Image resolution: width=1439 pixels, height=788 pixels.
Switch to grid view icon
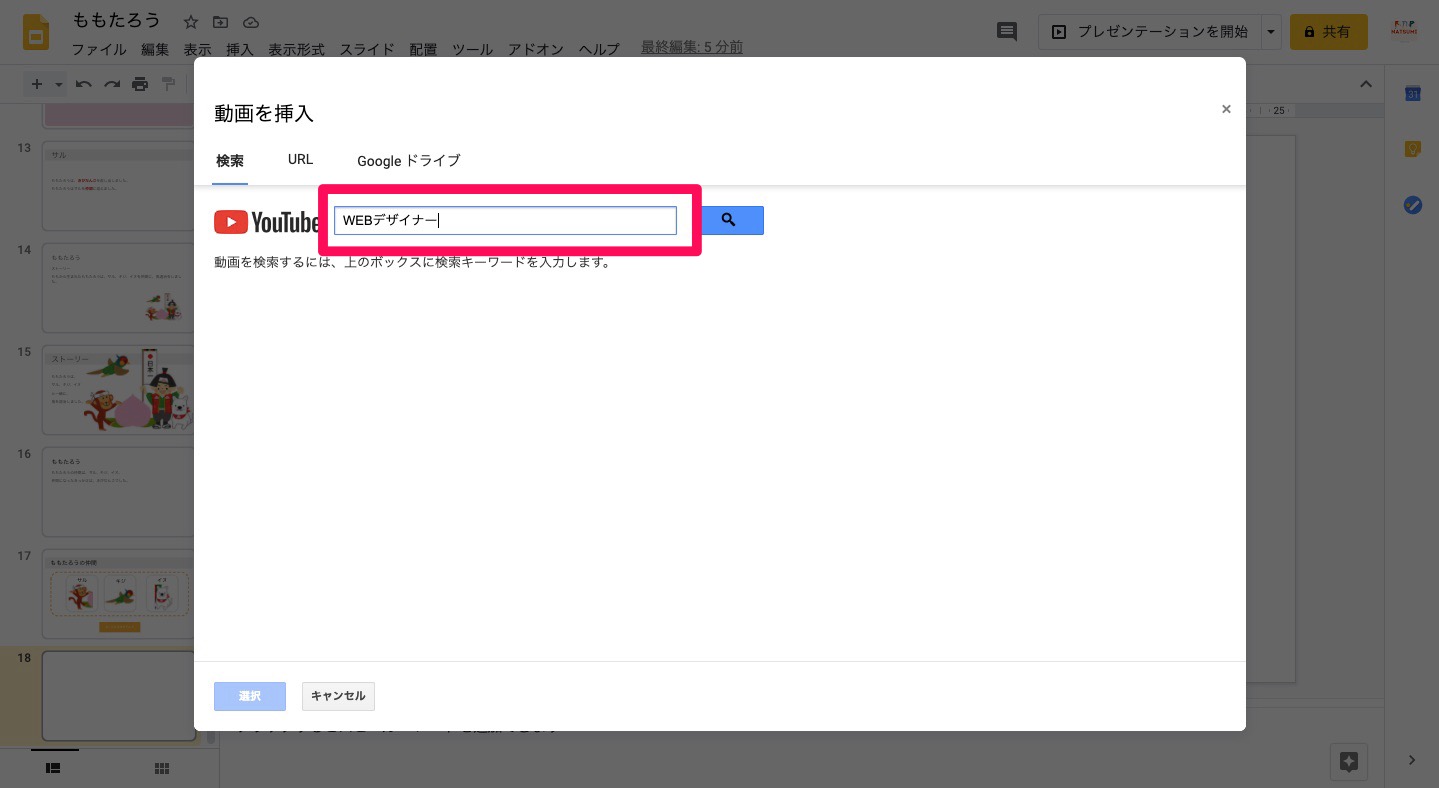[x=162, y=768]
